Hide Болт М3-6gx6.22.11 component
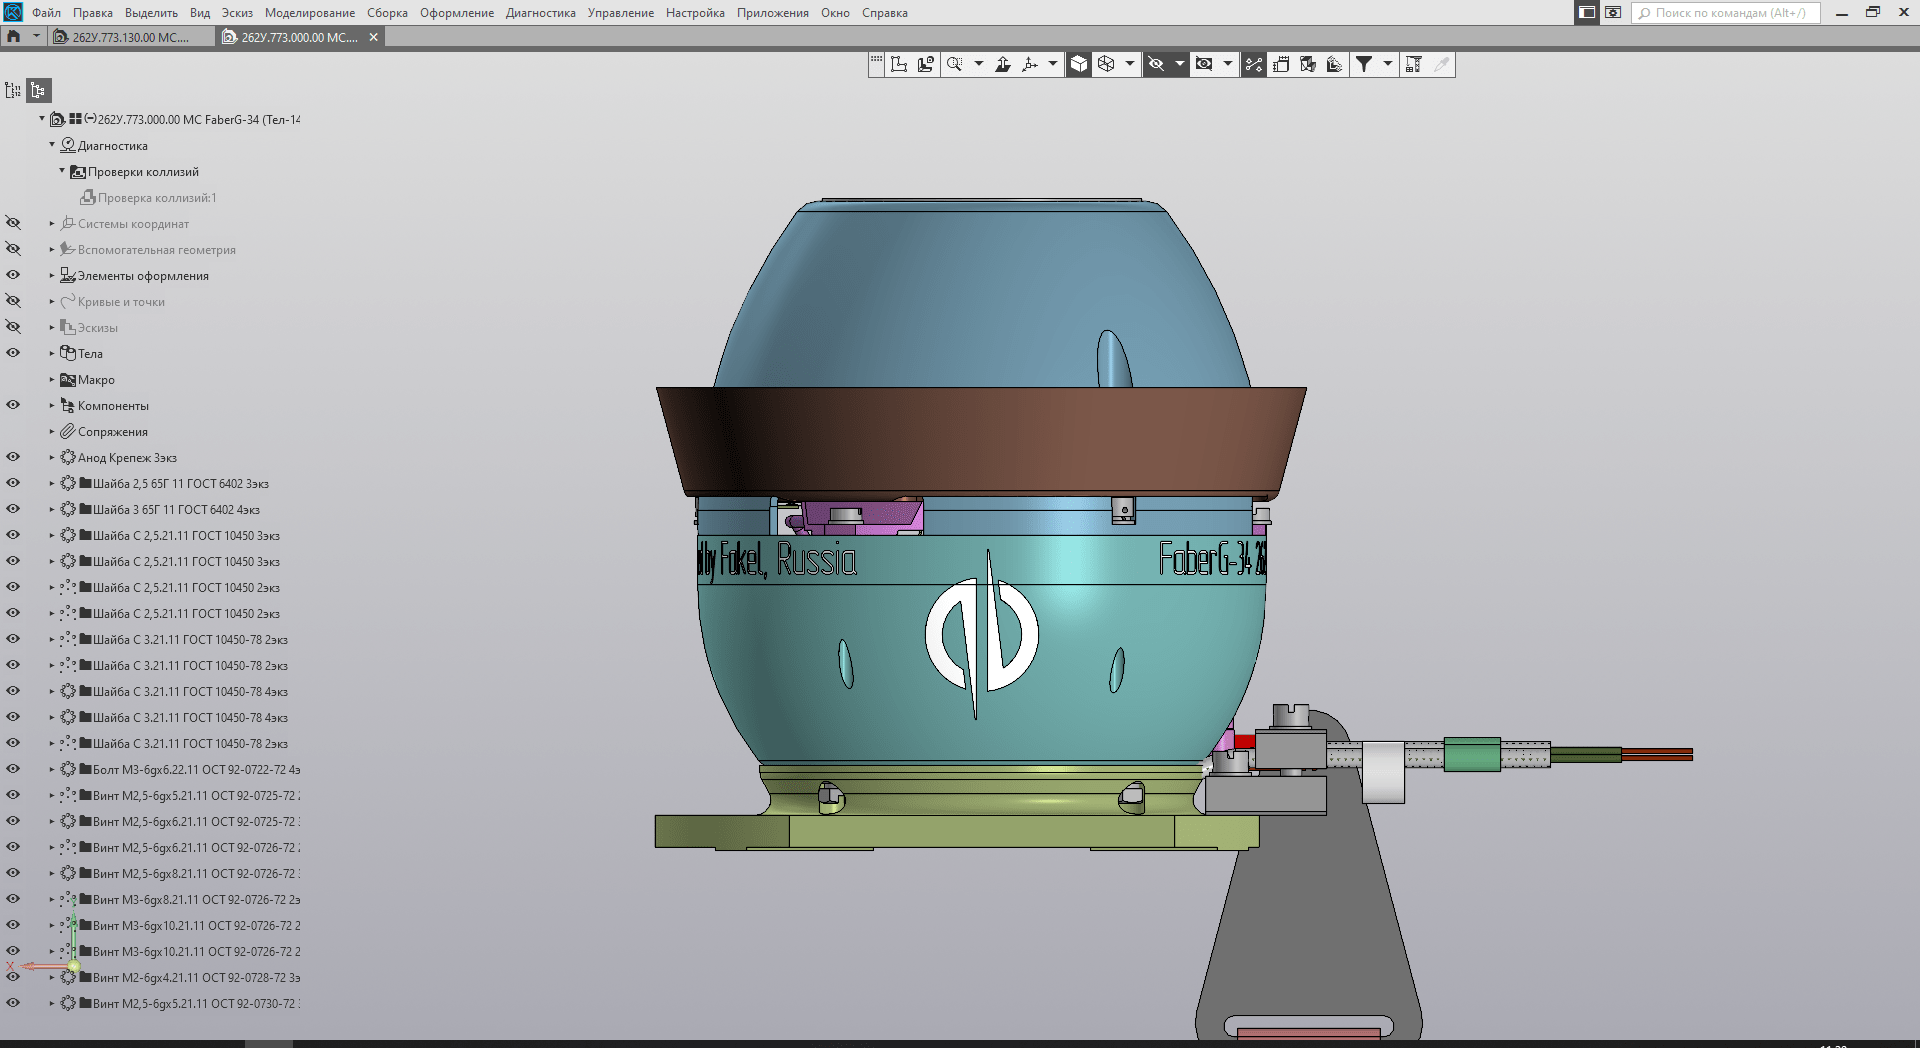Screen dimensions: 1920x1048 13,769
